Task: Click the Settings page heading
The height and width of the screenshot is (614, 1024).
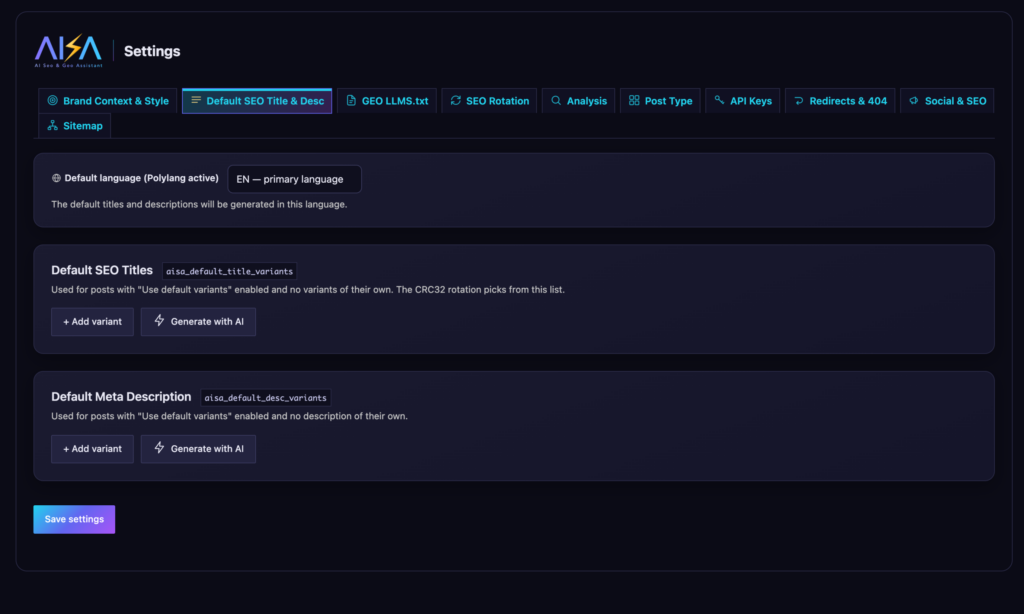Action: (152, 51)
